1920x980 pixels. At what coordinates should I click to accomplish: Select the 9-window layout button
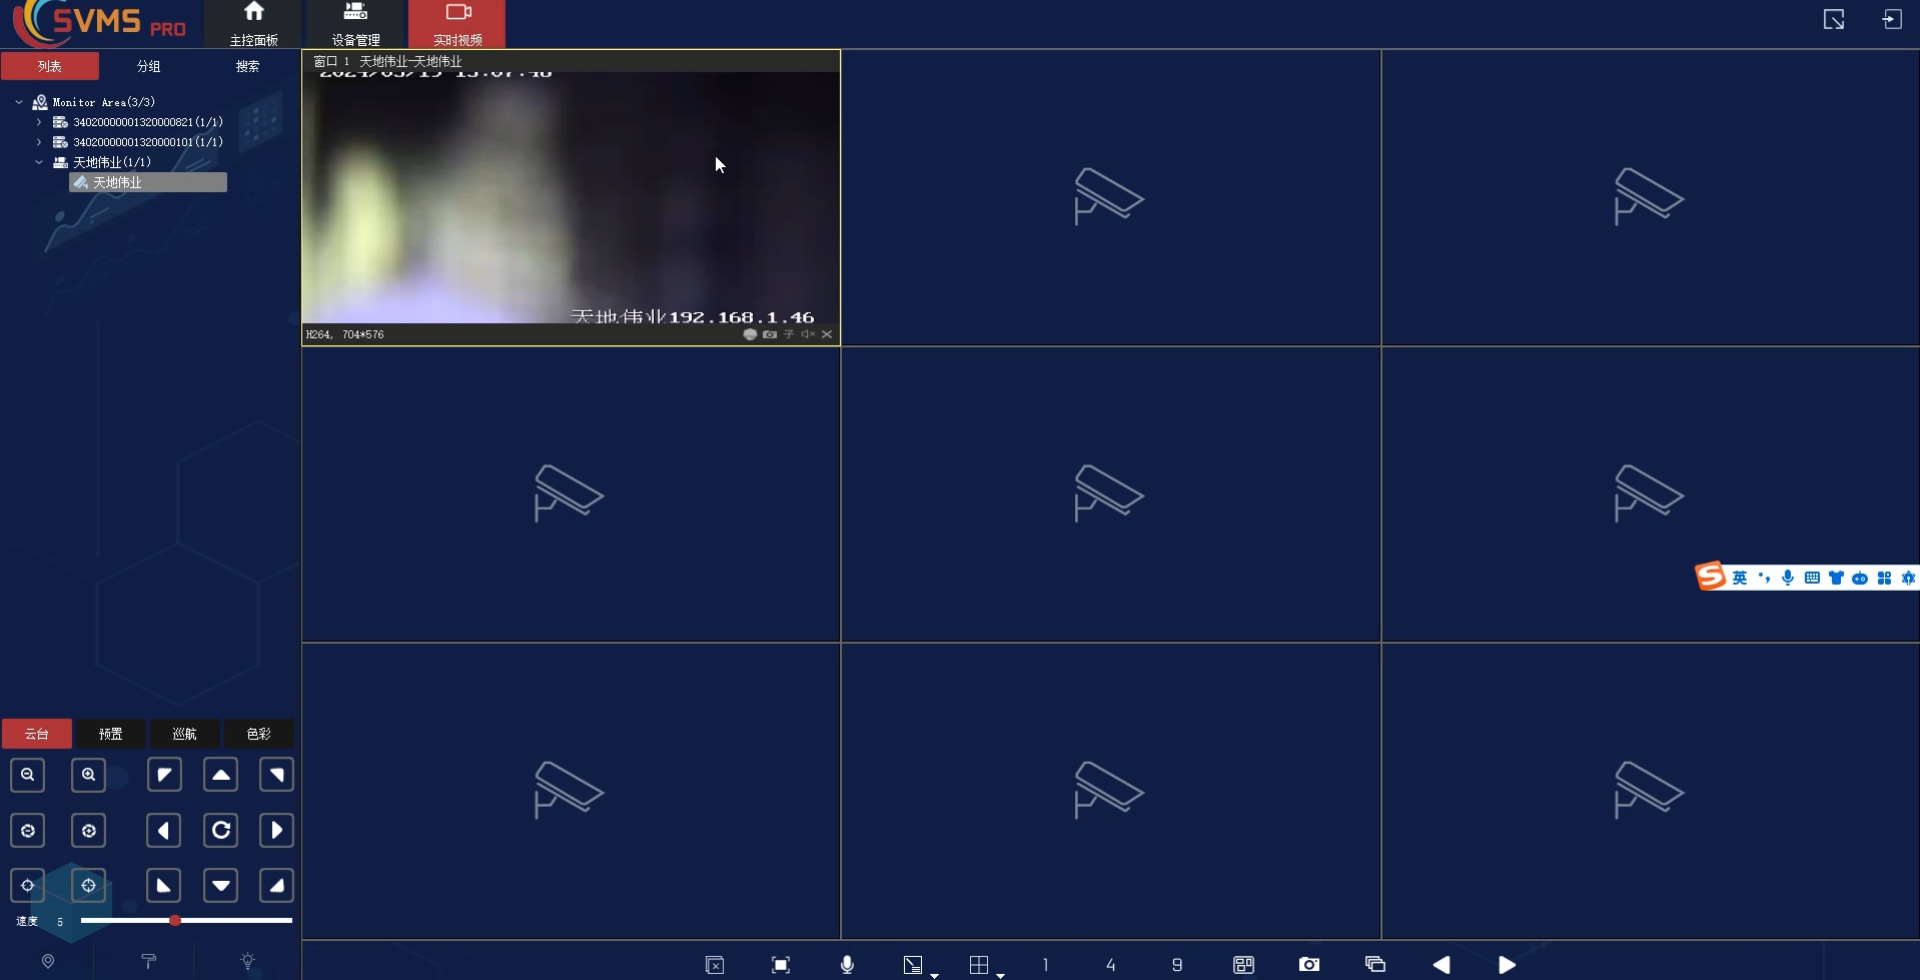pos(1177,965)
